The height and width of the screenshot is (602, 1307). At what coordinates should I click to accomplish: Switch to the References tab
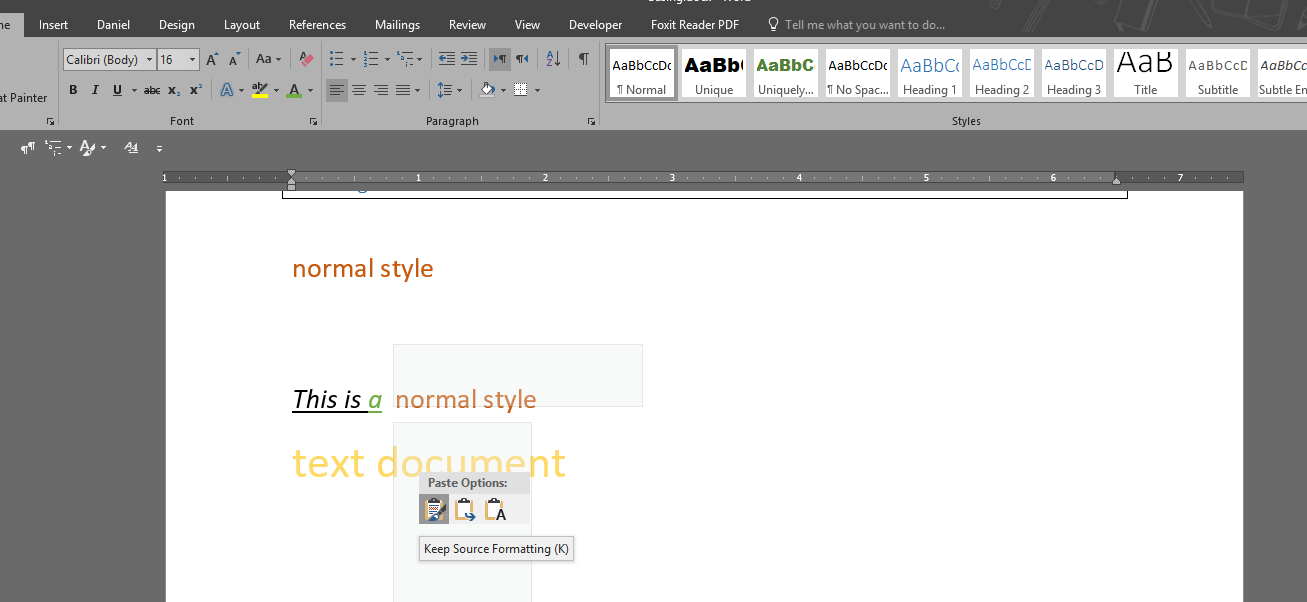[x=317, y=25]
